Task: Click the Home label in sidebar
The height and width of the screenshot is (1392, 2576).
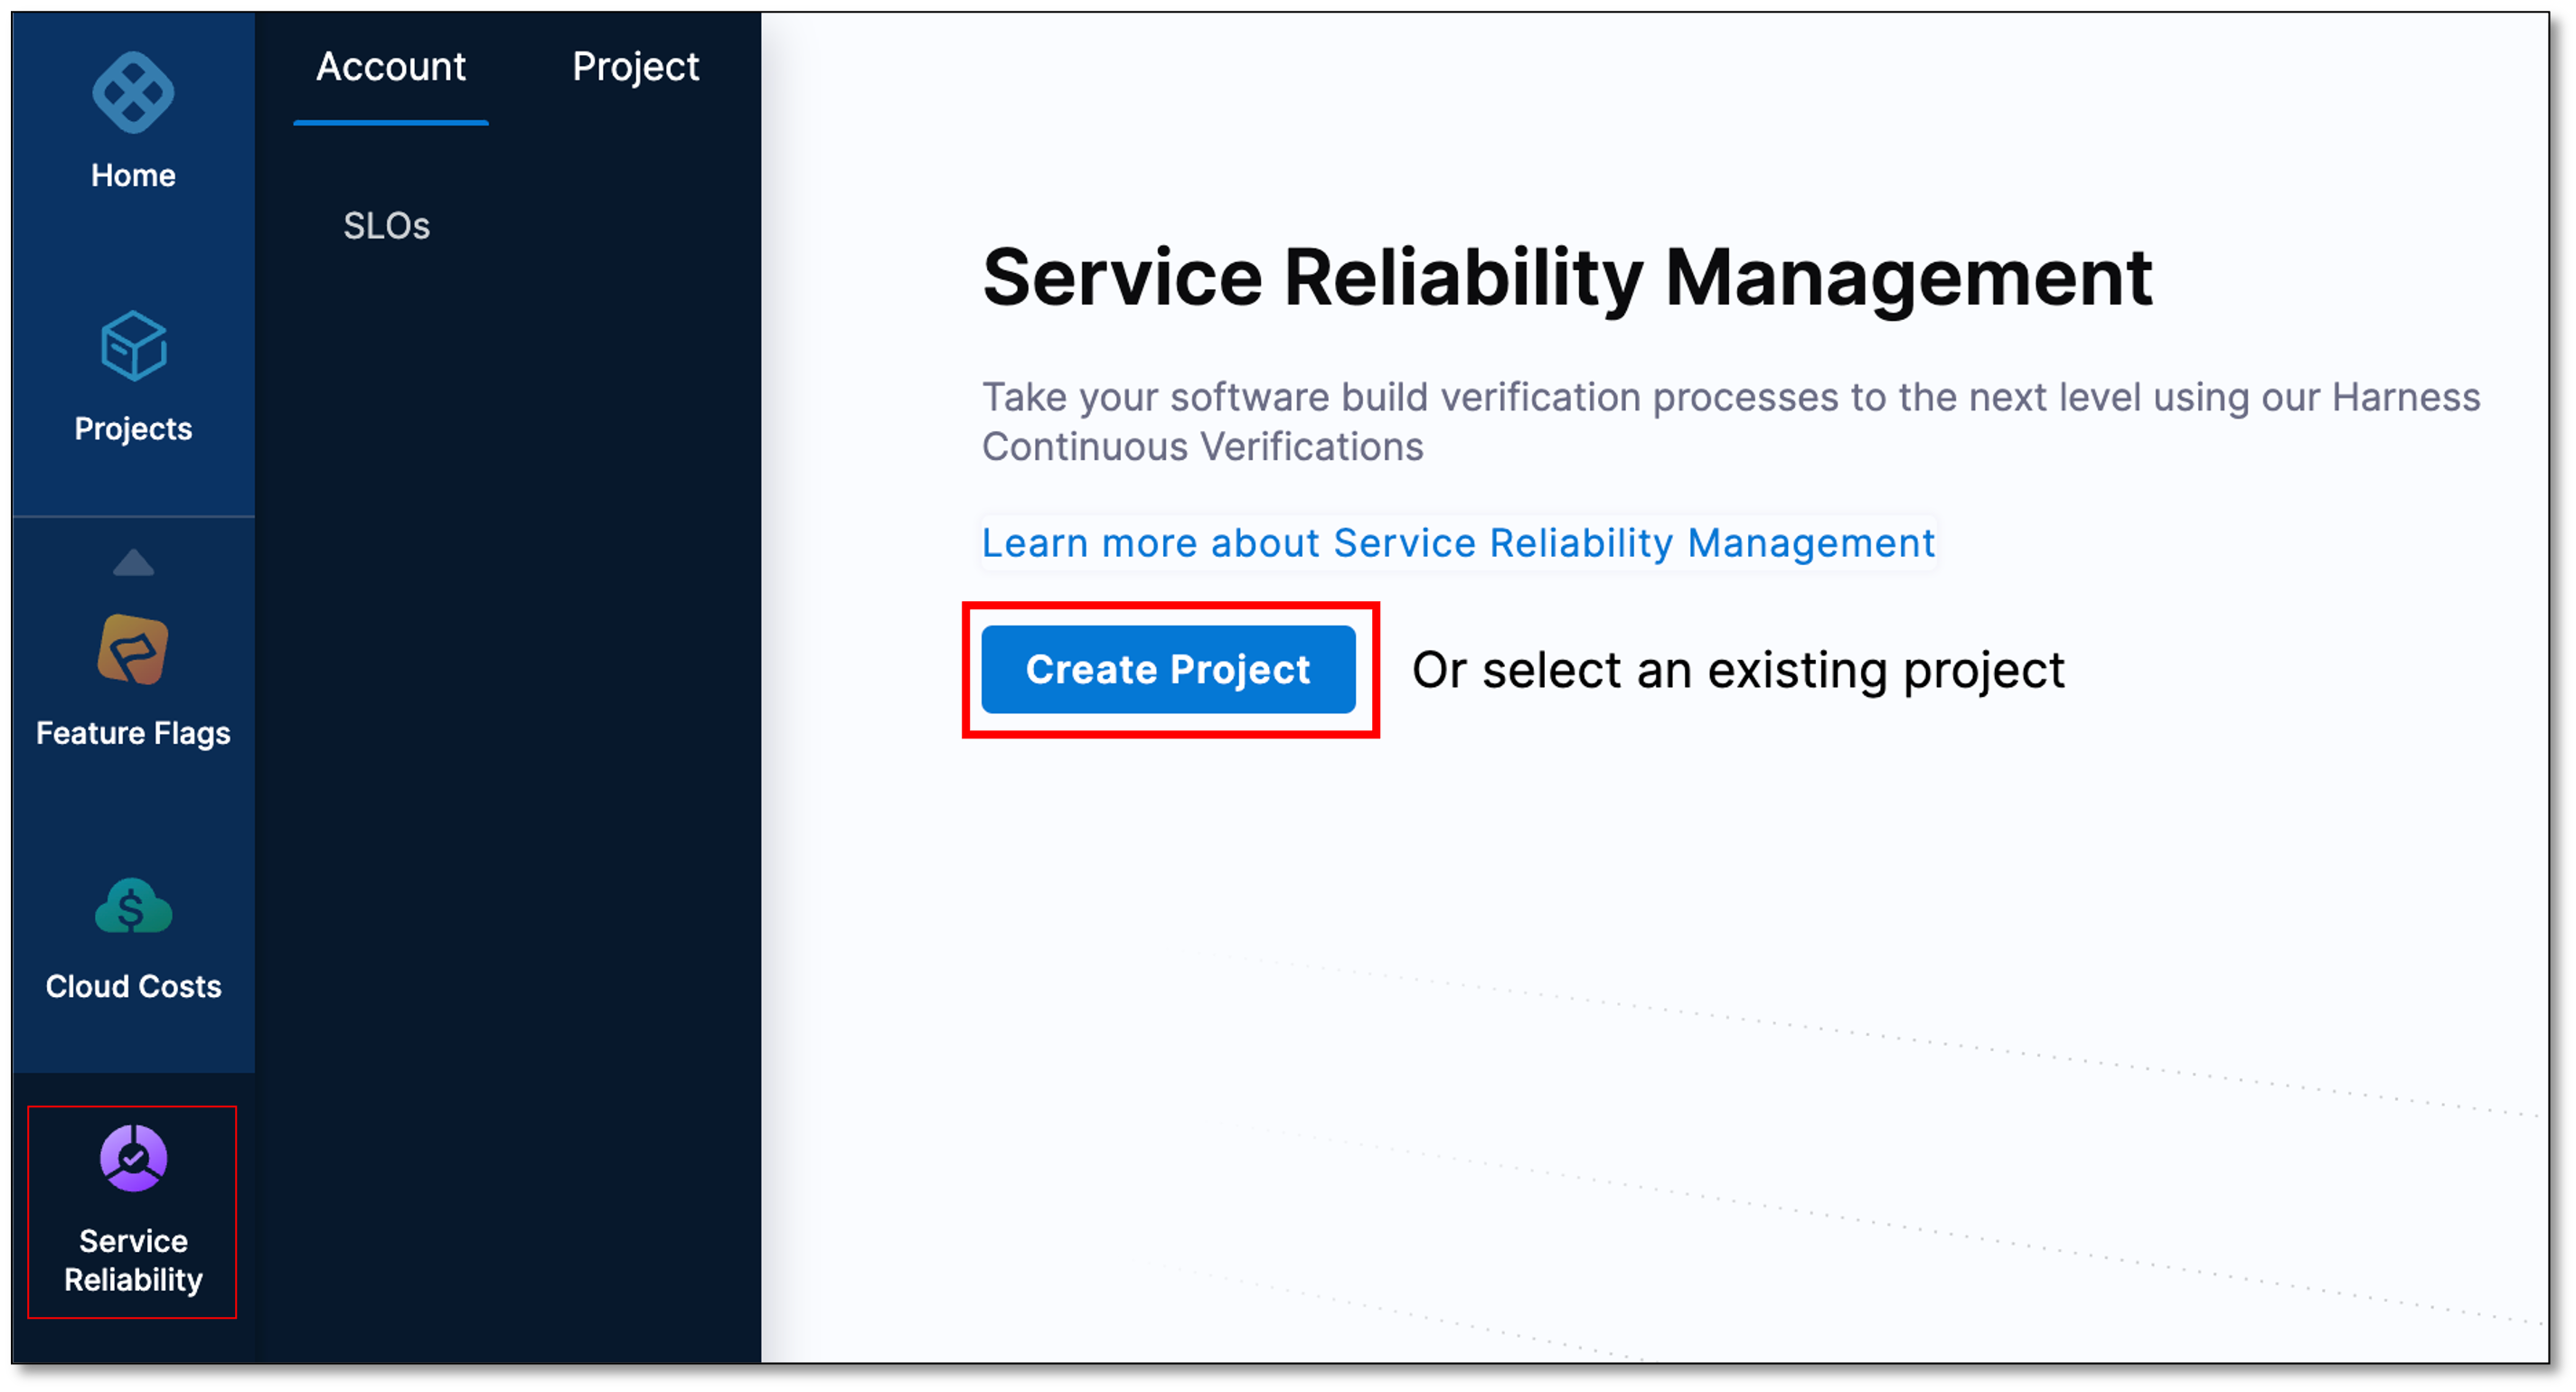Action: (x=132, y=175)
